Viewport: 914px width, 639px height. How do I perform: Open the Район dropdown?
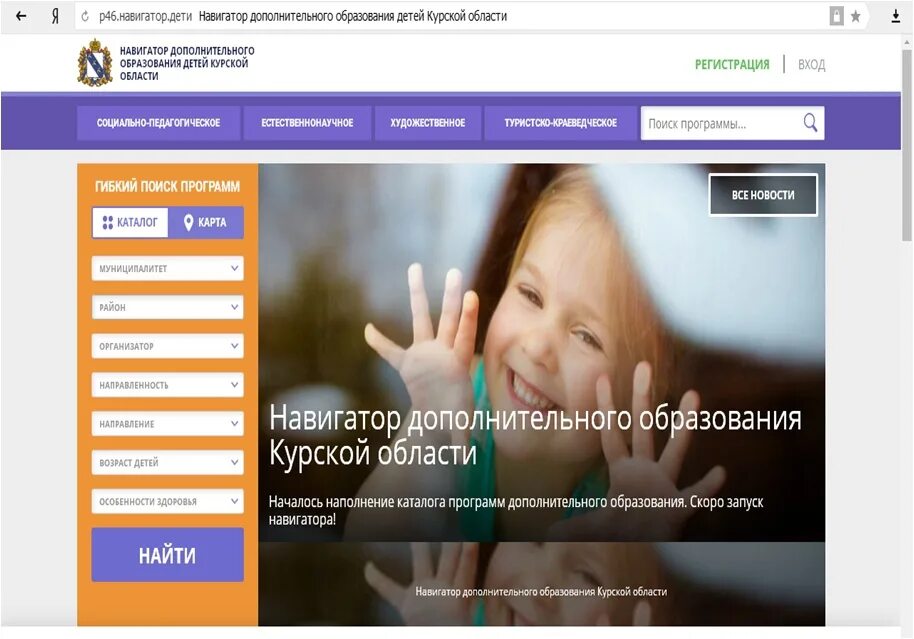click(x=167, y=307)
